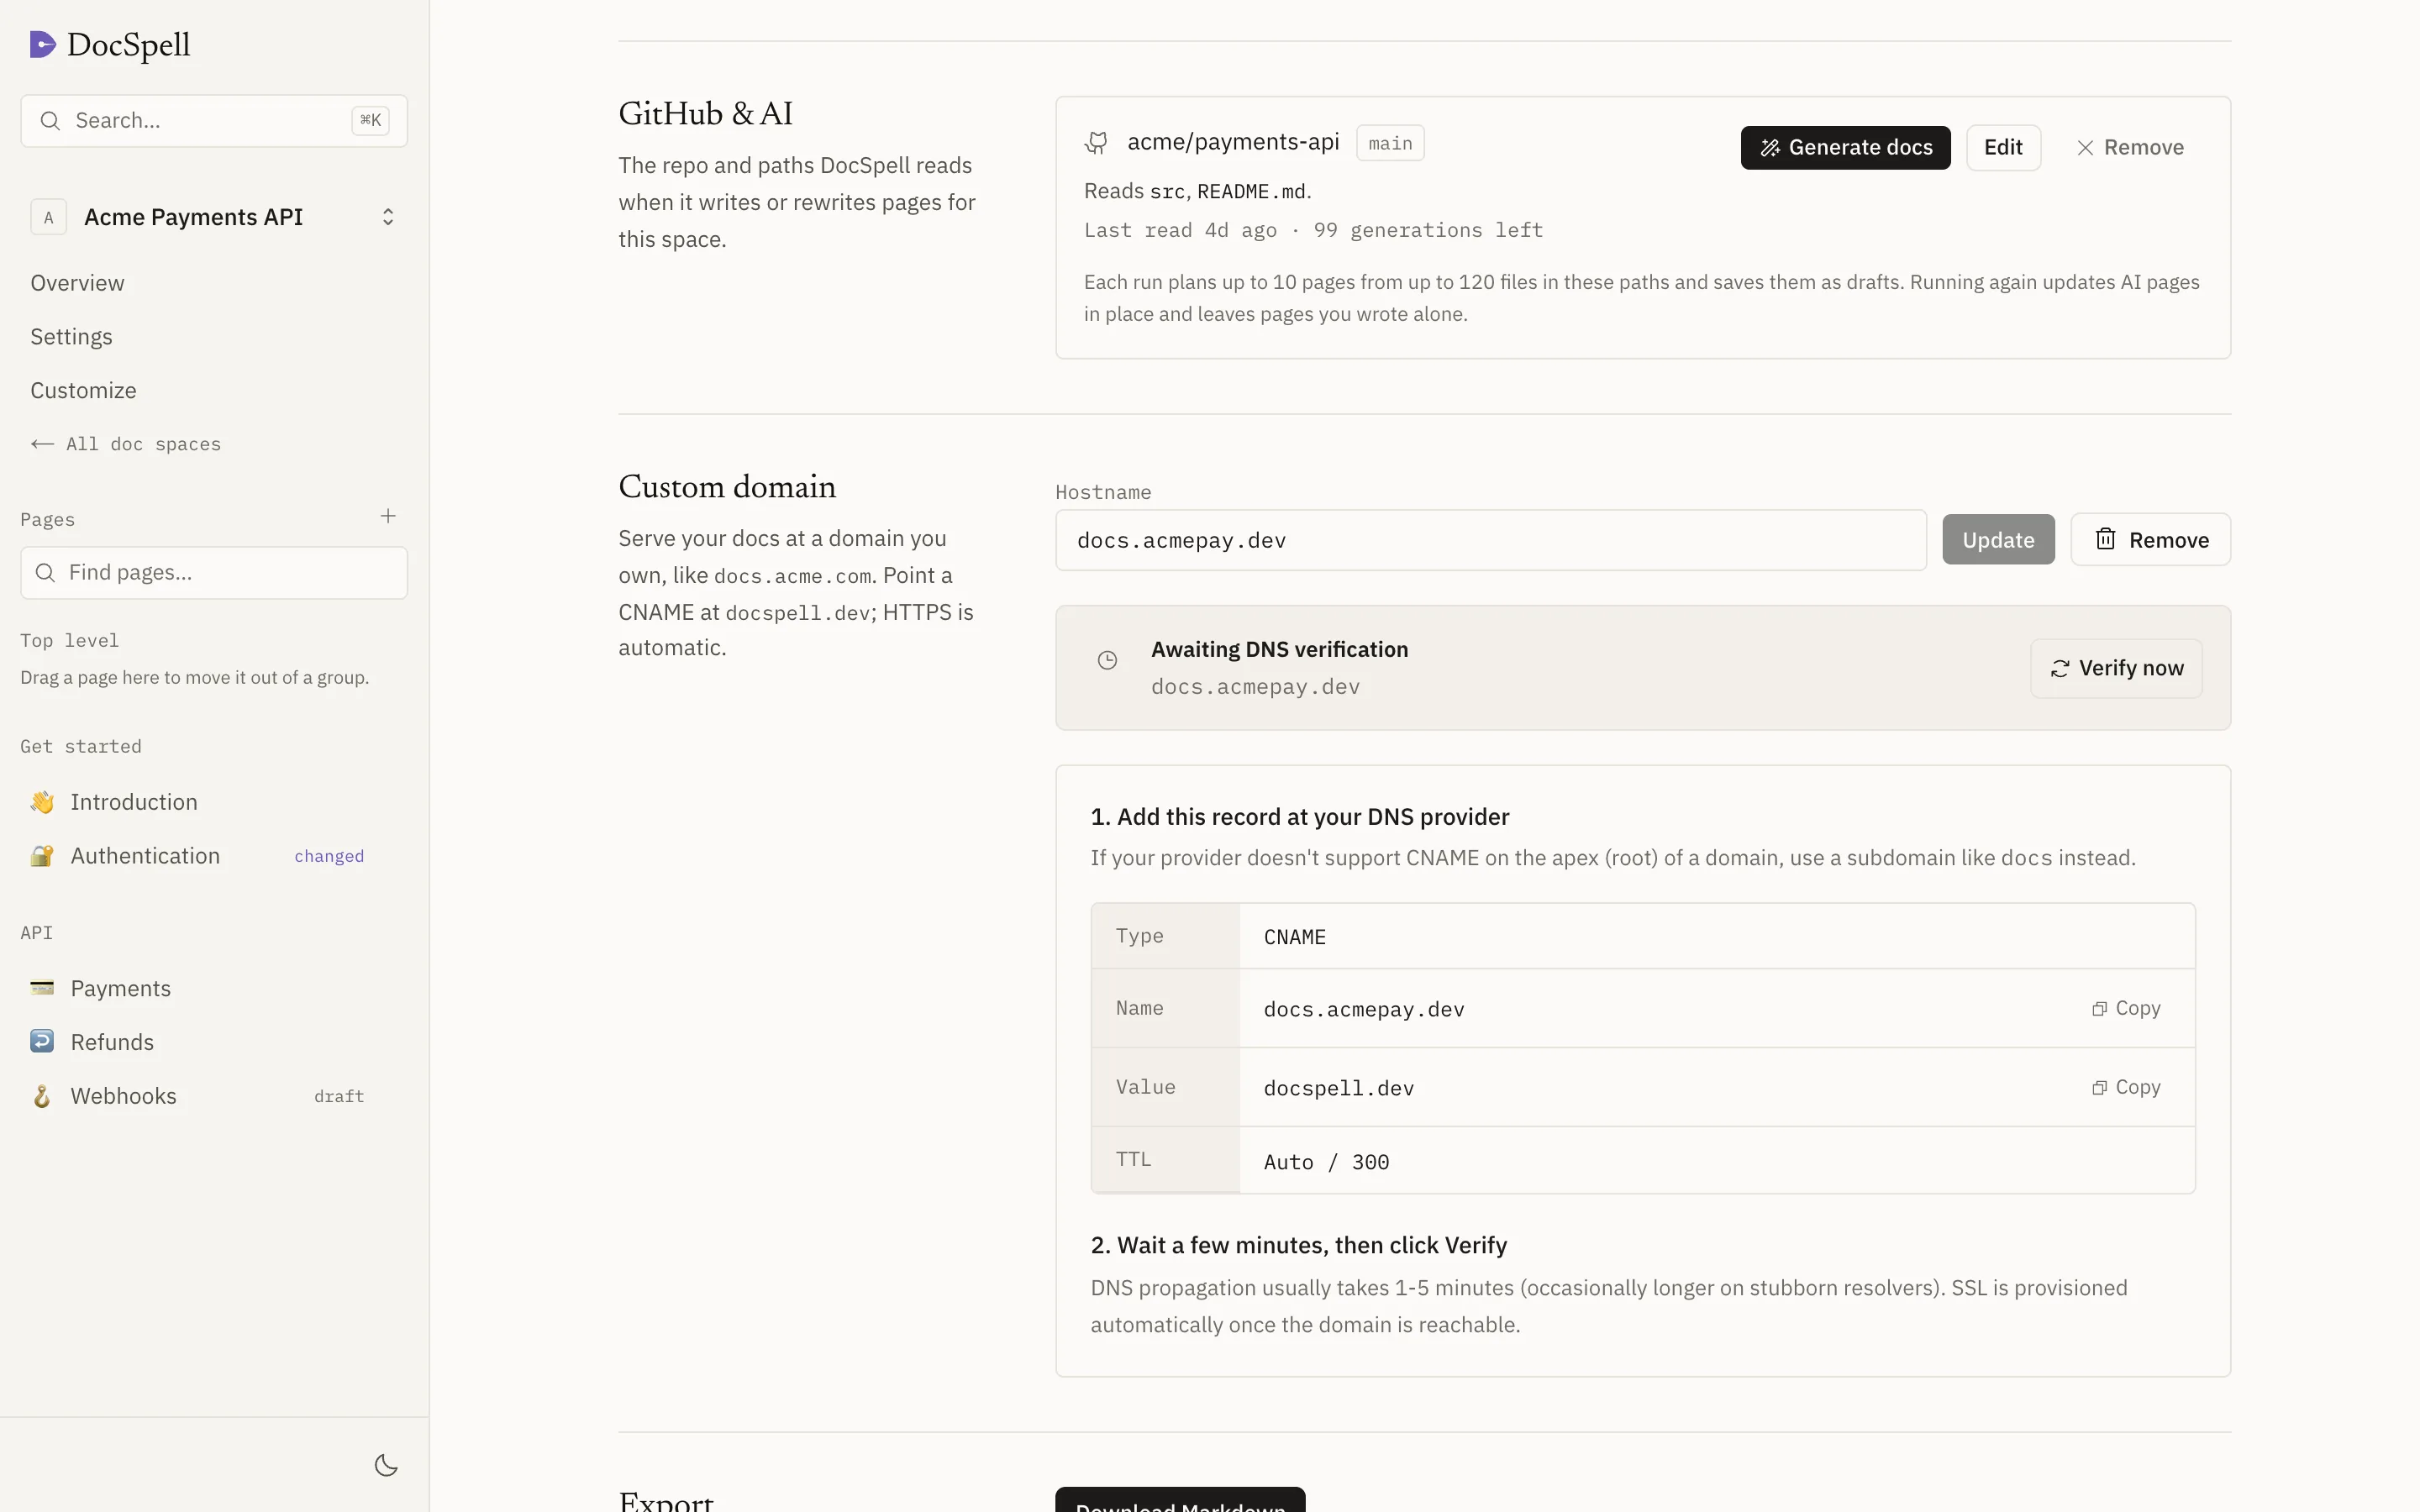2420x1512 pixels.
Task: Click the ⌘K shortcut badge
Action: [370, 120]
